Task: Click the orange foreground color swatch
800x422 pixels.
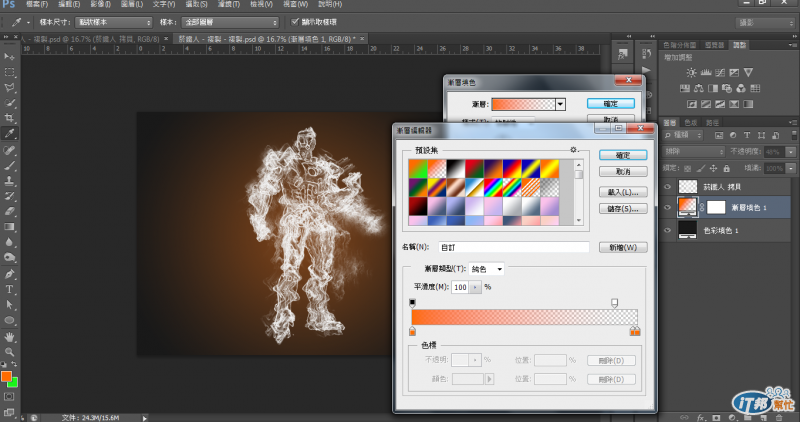Action: (6, 377)
